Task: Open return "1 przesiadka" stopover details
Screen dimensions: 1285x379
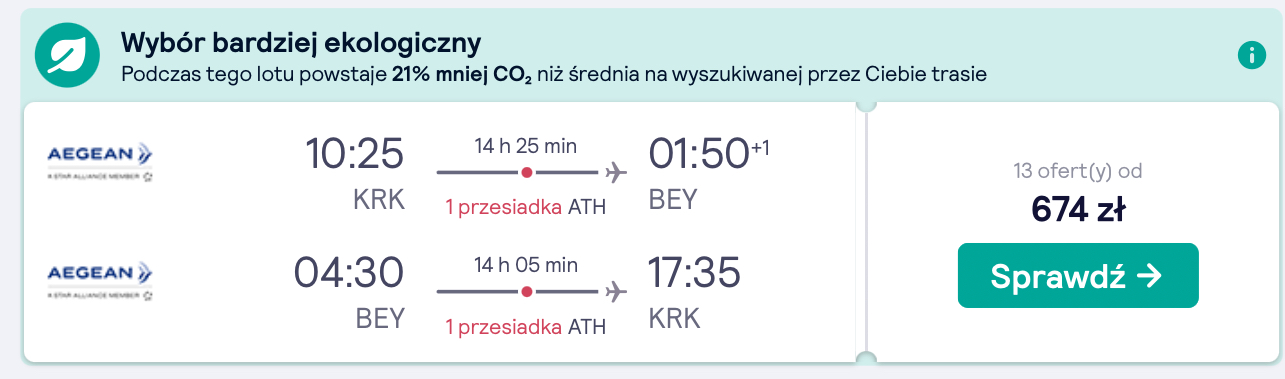Action: pyautogui.click(x=526, y=327)
